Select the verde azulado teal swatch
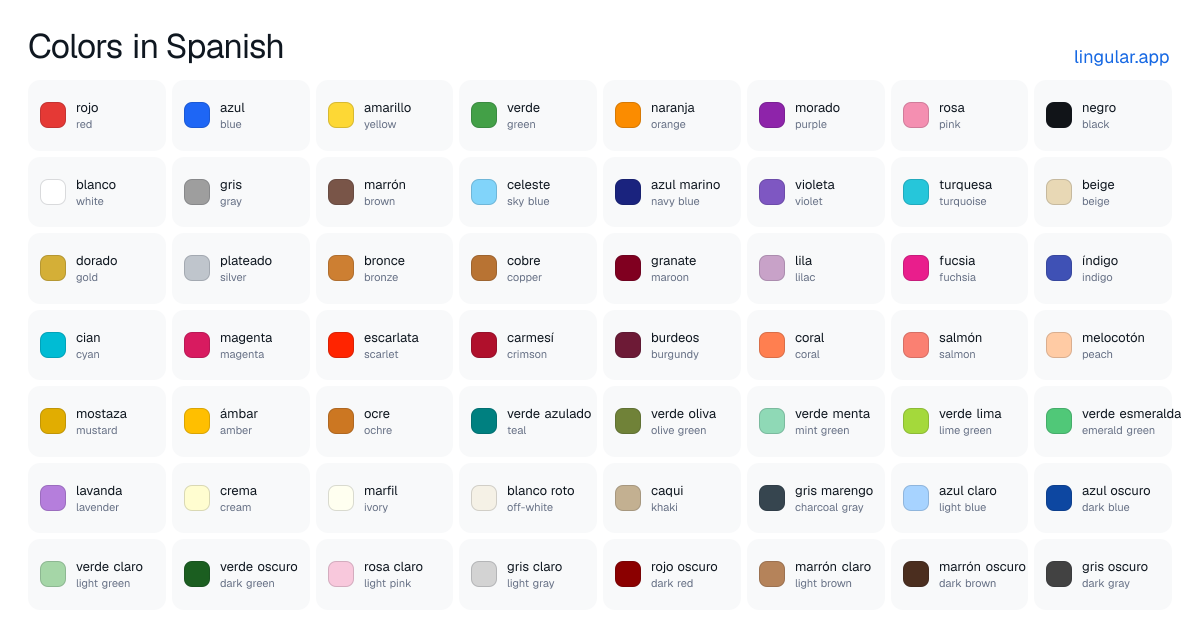This screenshot has height=630, width=1200. [x=484, y=421]
